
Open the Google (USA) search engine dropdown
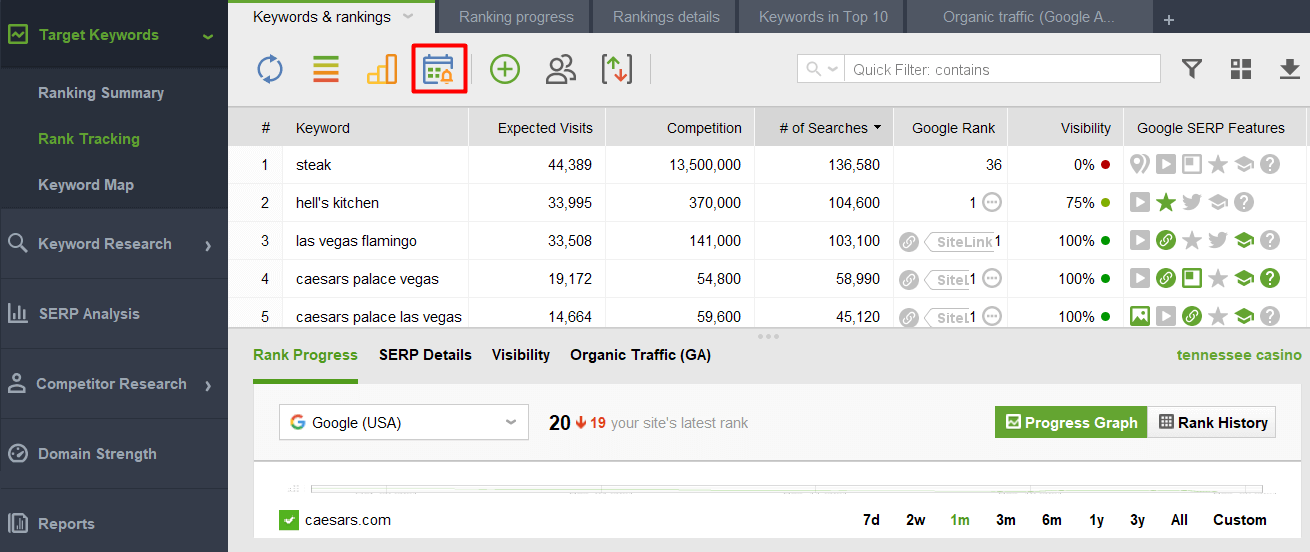(404, 423)
